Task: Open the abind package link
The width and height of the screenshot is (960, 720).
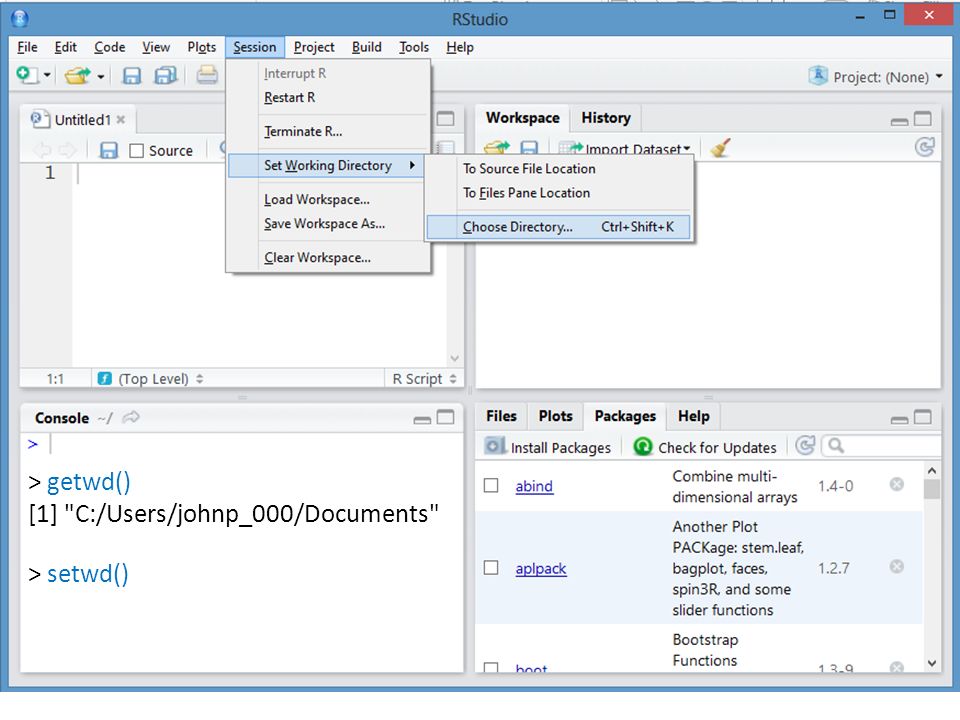Action: coord(534,486)
